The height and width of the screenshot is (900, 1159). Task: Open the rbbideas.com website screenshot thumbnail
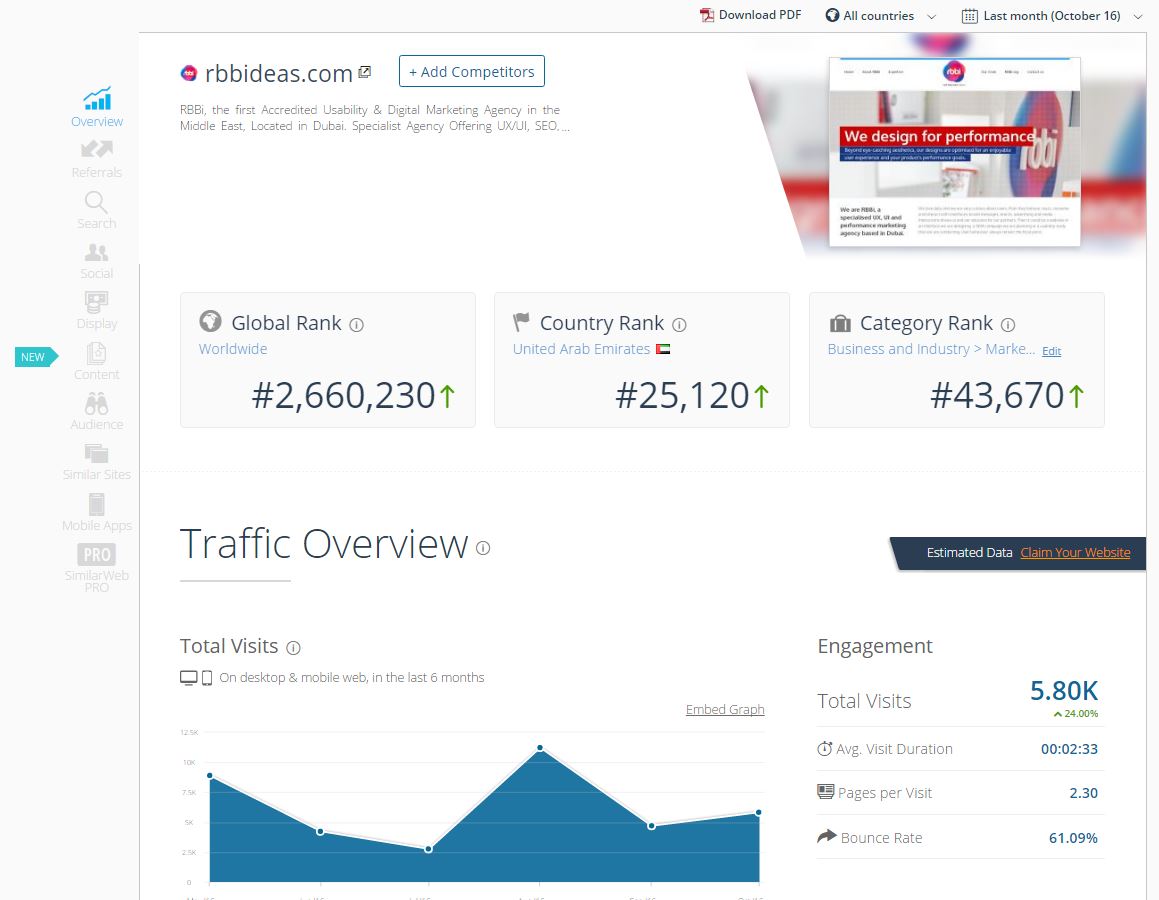point(954,151)
